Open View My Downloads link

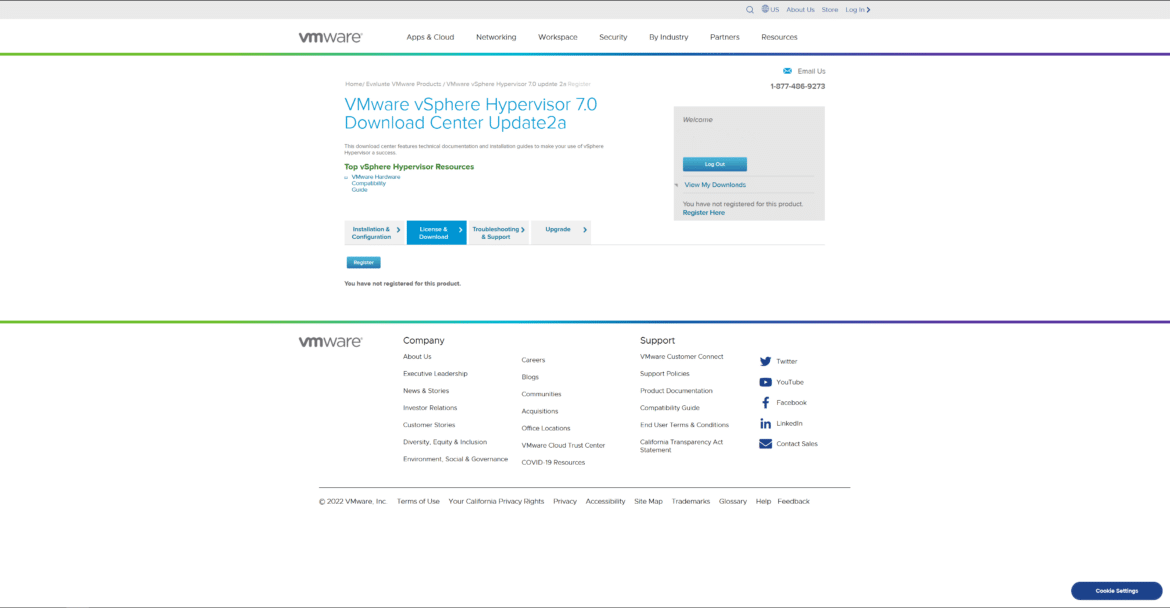point(715,185)
